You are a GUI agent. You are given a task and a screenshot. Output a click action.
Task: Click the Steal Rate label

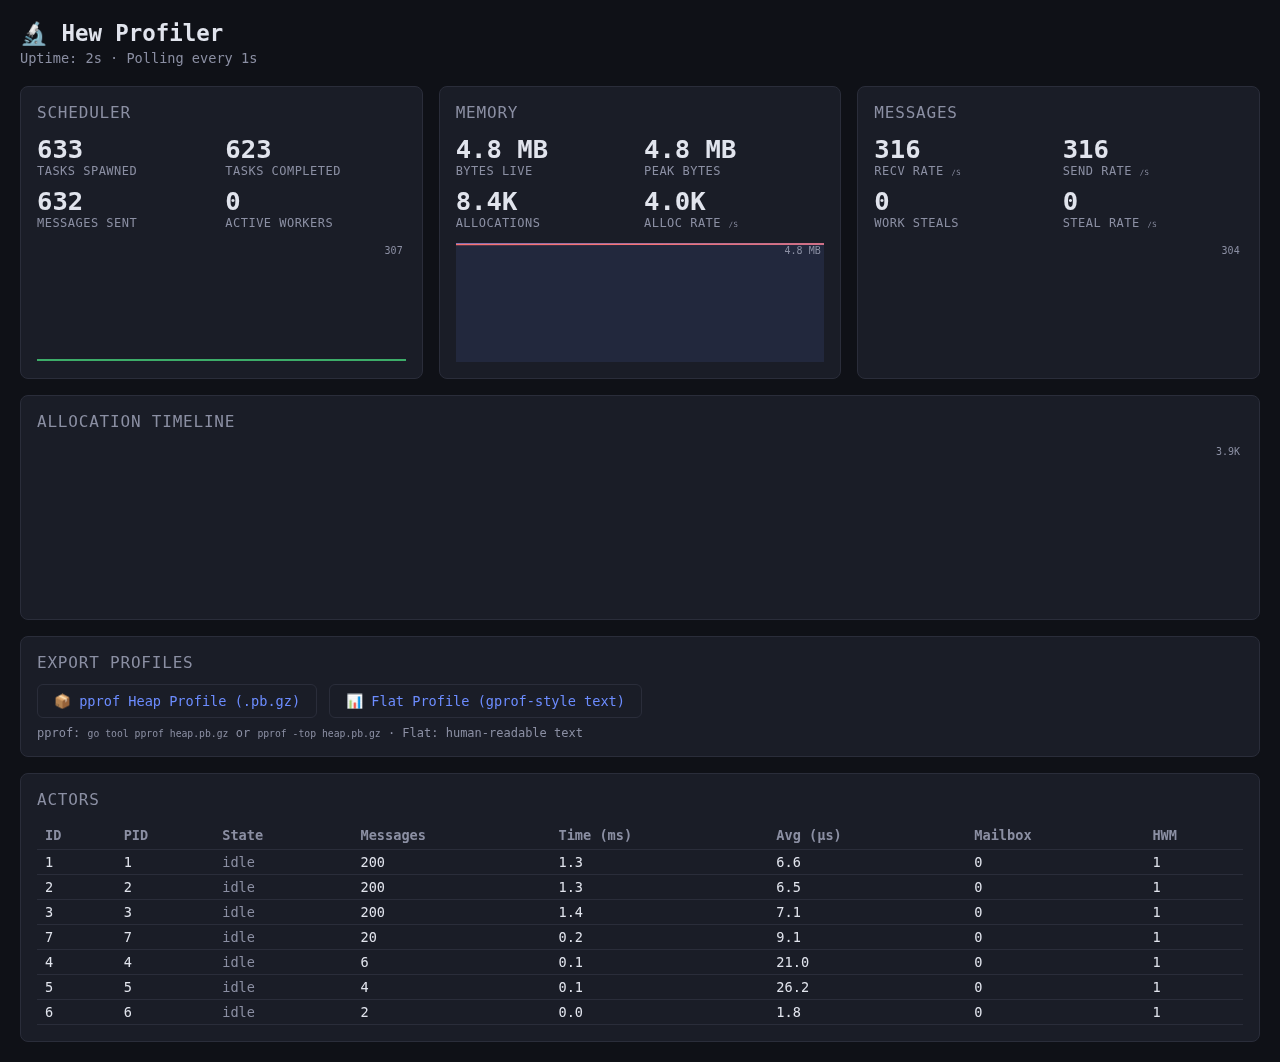[1109, 223]
